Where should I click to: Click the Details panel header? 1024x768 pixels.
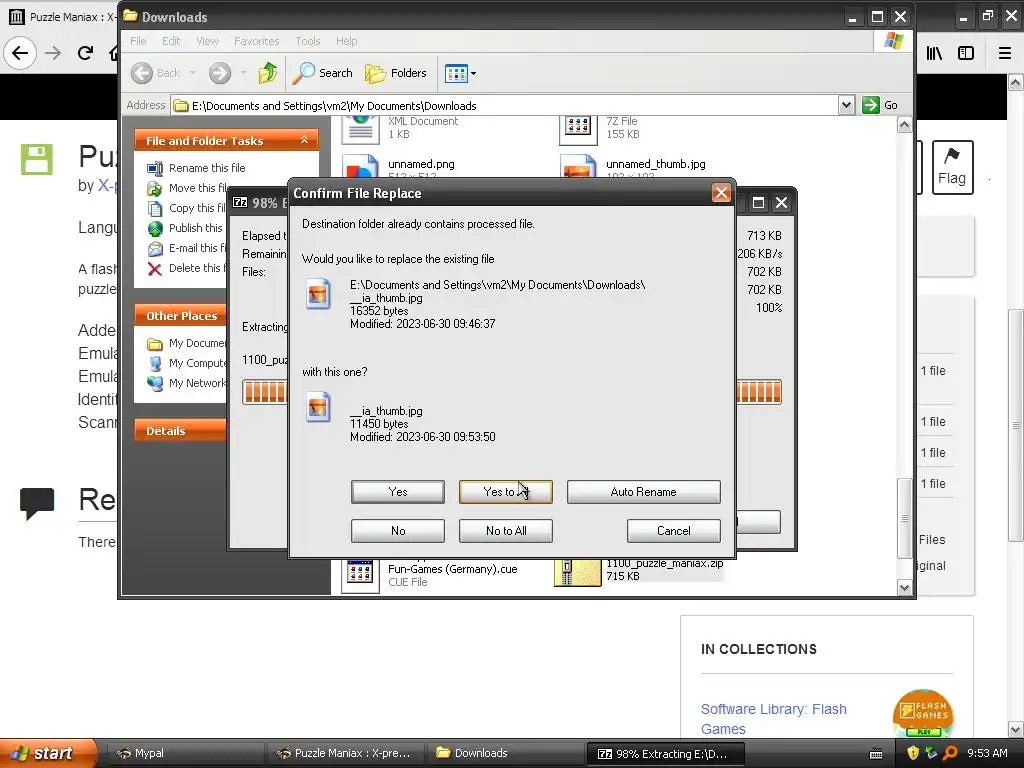click(x=180, y=431)
